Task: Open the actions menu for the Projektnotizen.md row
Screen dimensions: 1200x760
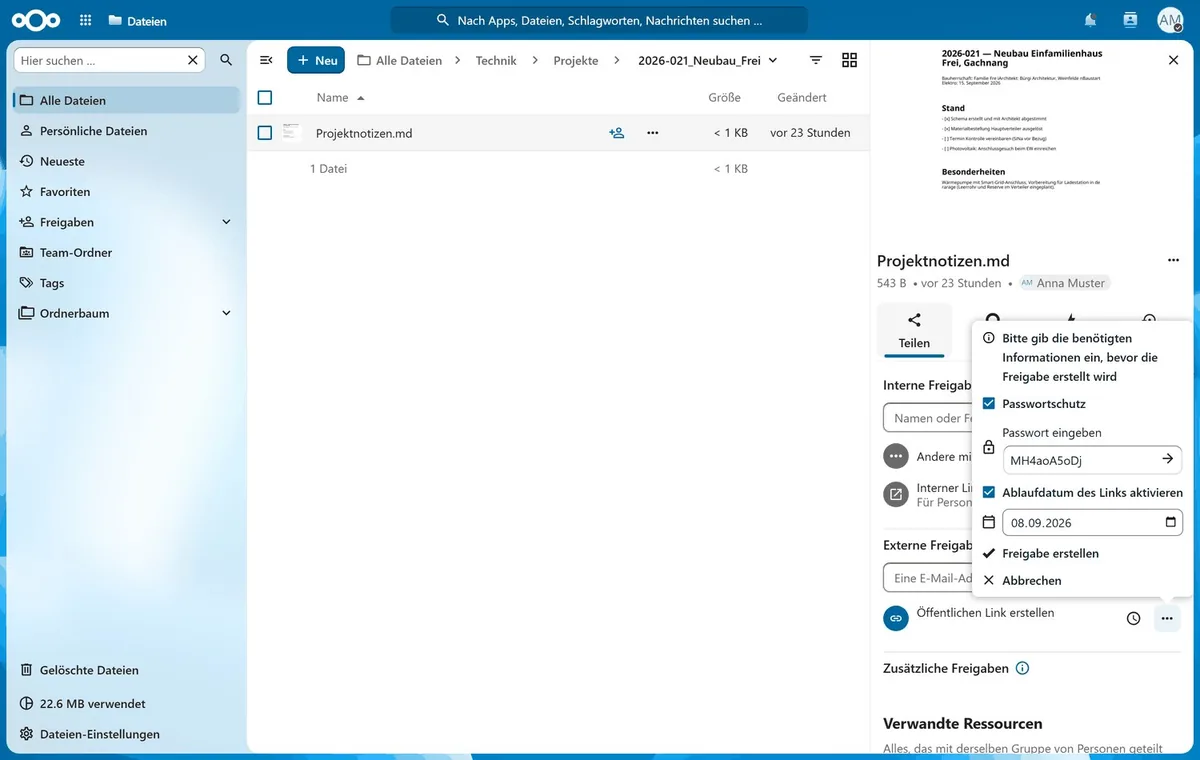Action: (653, 133)
